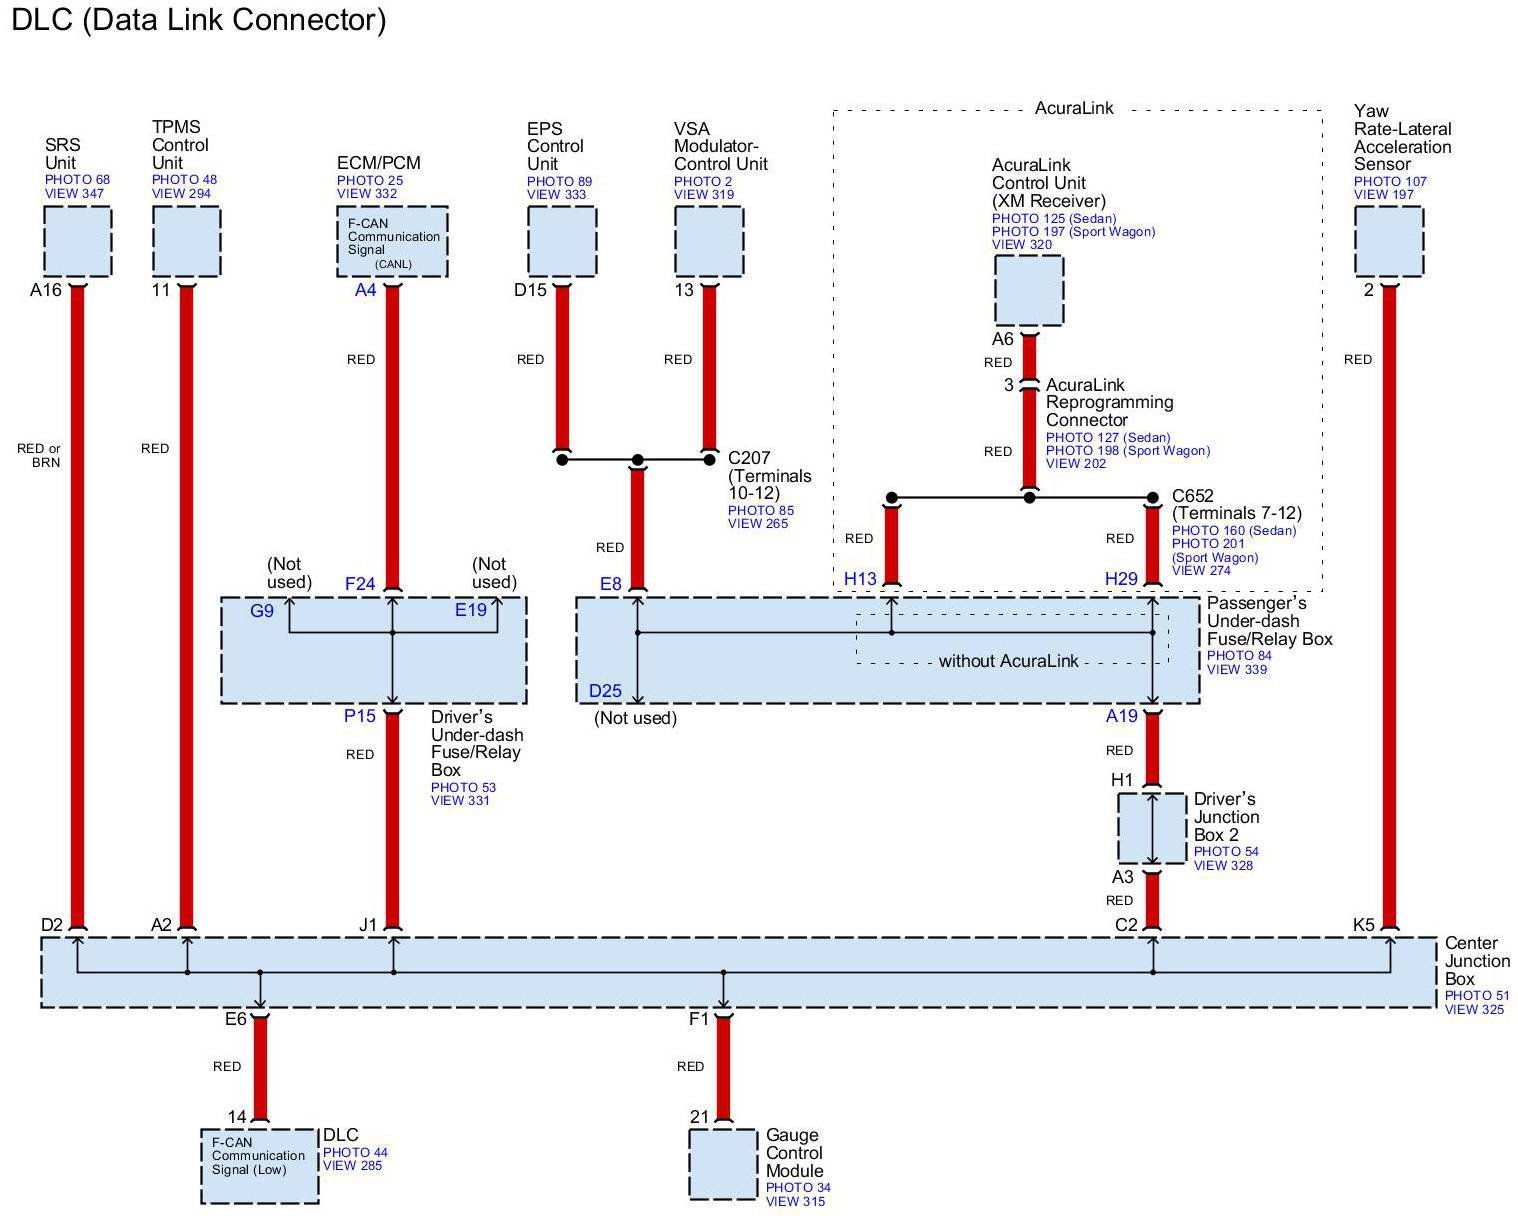The width and height of the screenshot is (1518, 1222).
Task: Open VIEW 294 link for TPMS Control Unit
Action: click(181, 193)
